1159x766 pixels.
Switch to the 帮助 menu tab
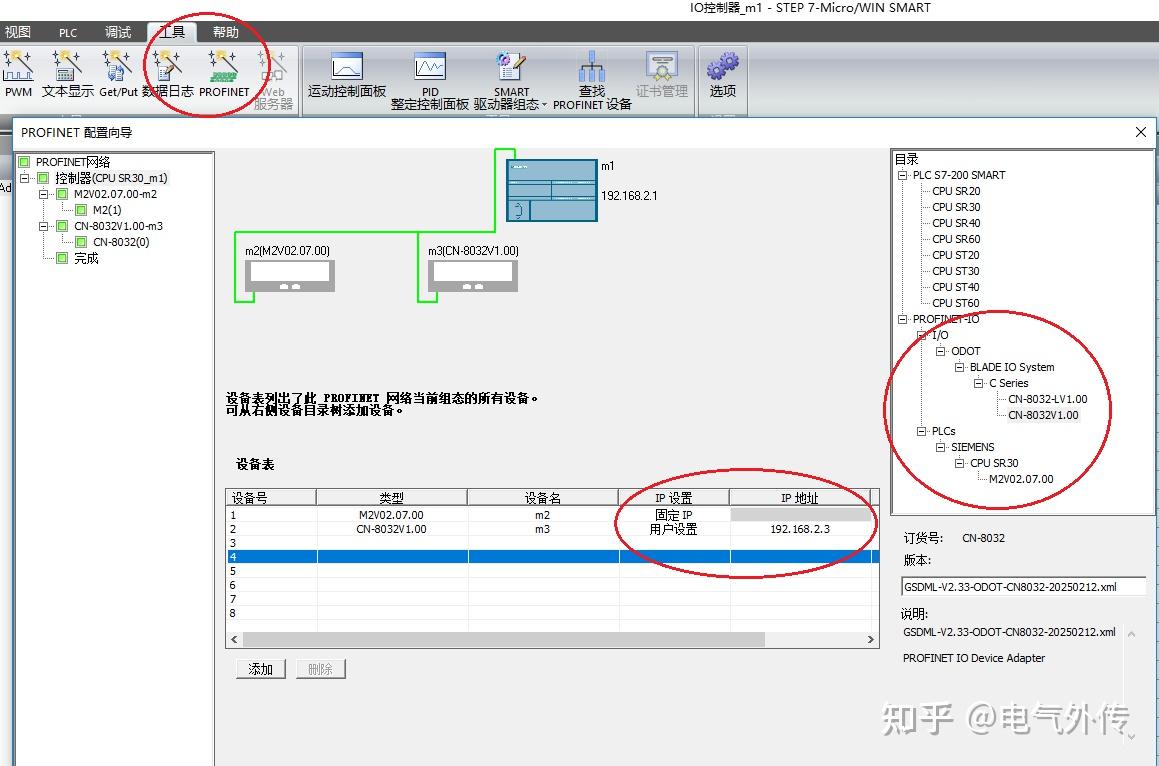click(225, 31)
